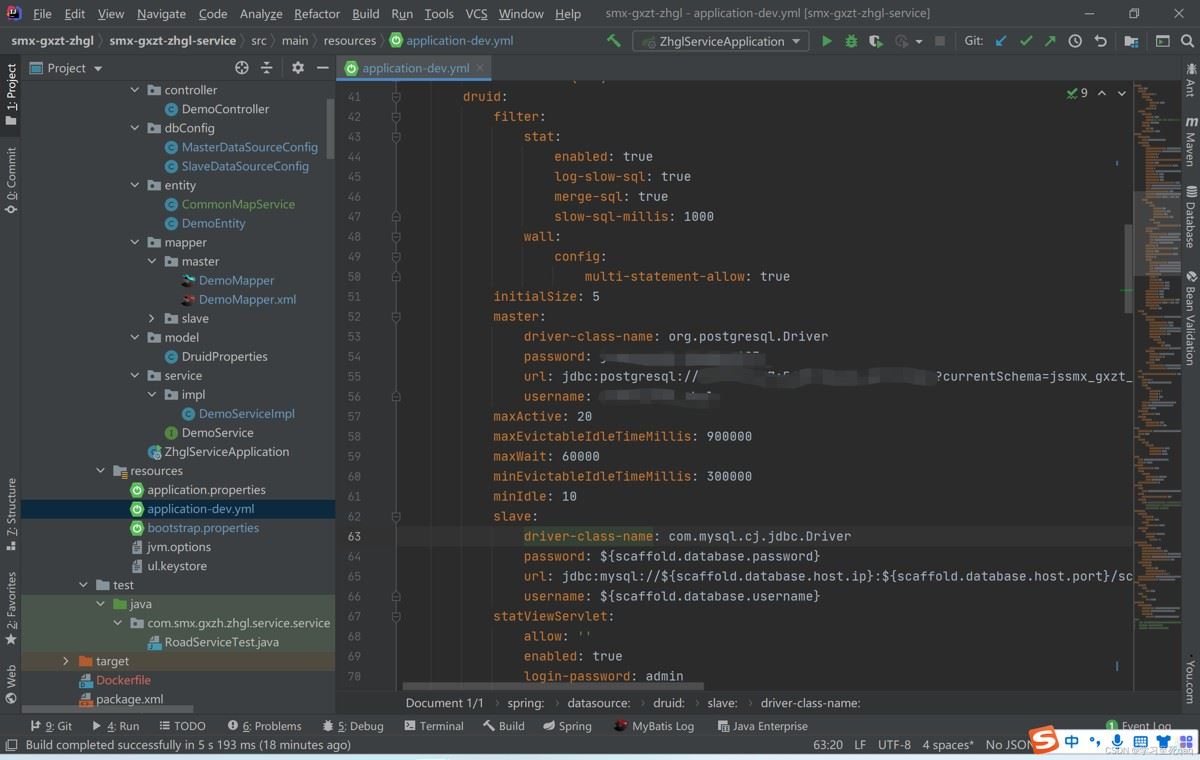The width and height of the screenshot is (1200, 760).
Task: Open the ZhglServiceApplication run configuration dropdown
Action: pyautogui.click(x=721, y=41)
